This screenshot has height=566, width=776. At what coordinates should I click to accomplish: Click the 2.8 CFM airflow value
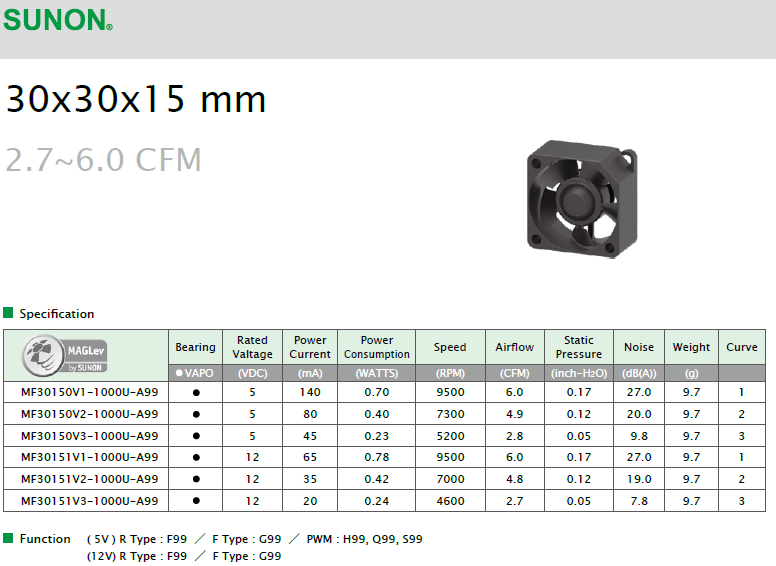tap(515, 436)
